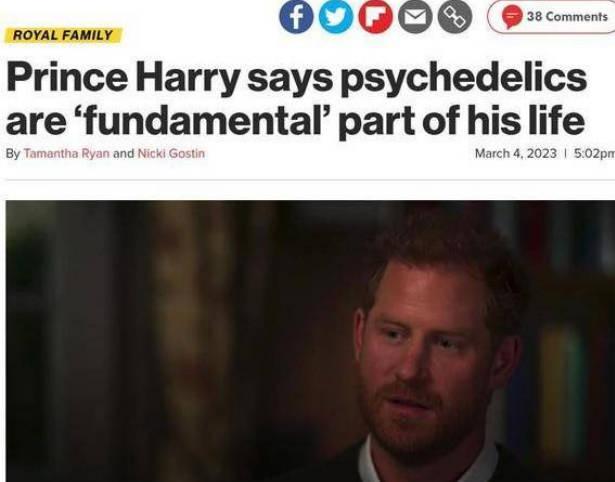Copy article link with chain icon
The height and width of the screenshot is (482, 615).
point(455,16)
